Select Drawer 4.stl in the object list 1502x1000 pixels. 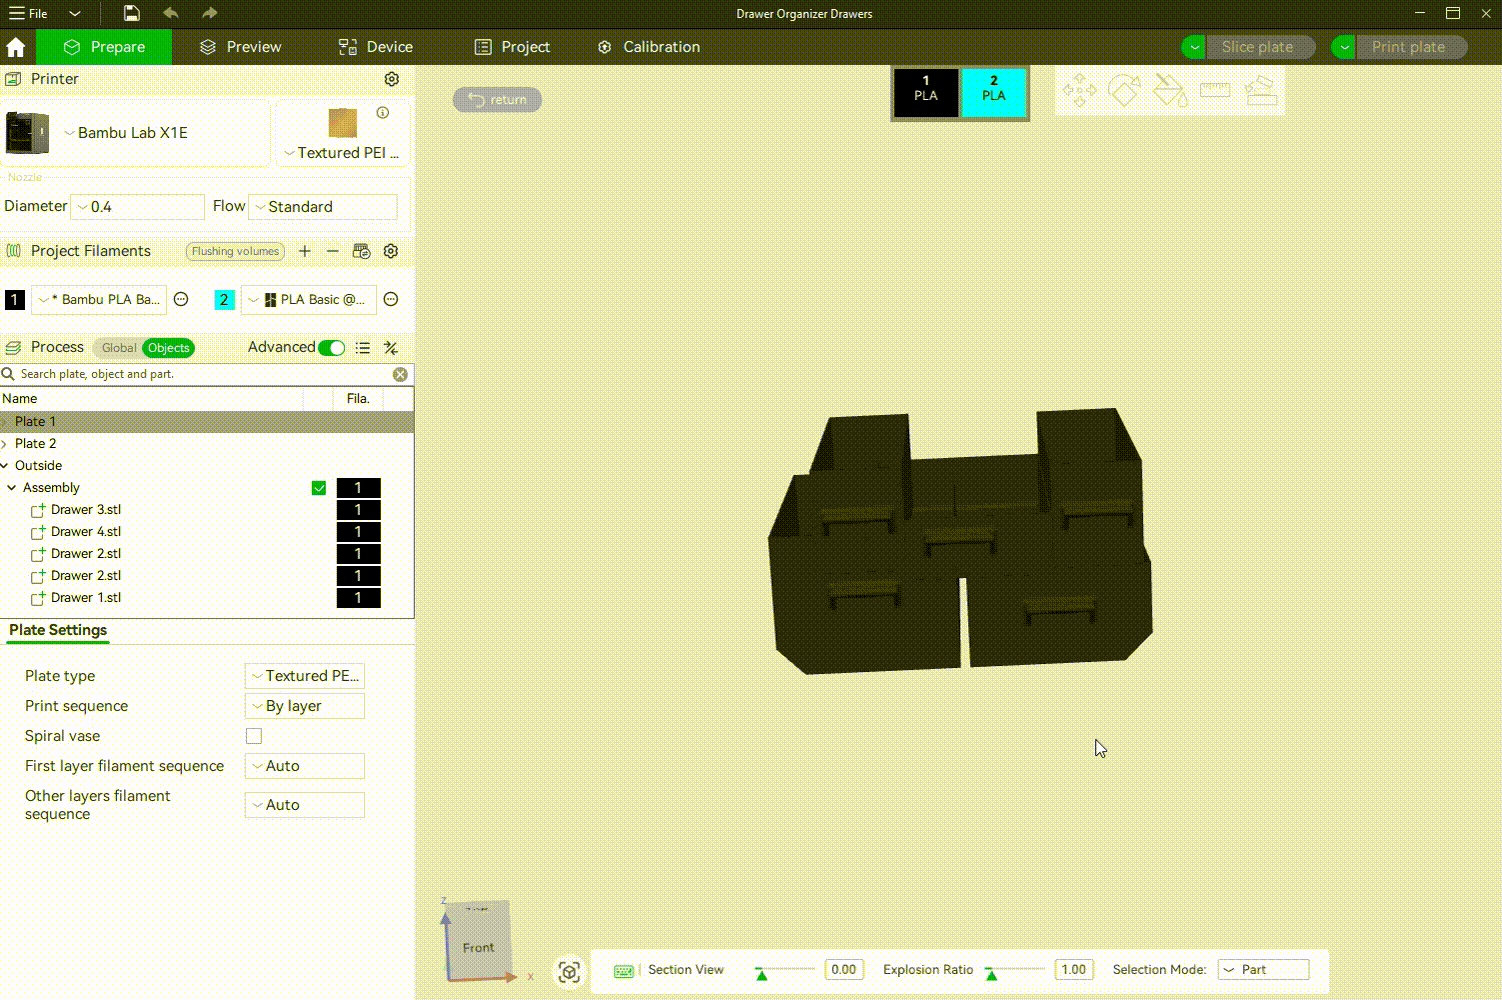(86, 532)
